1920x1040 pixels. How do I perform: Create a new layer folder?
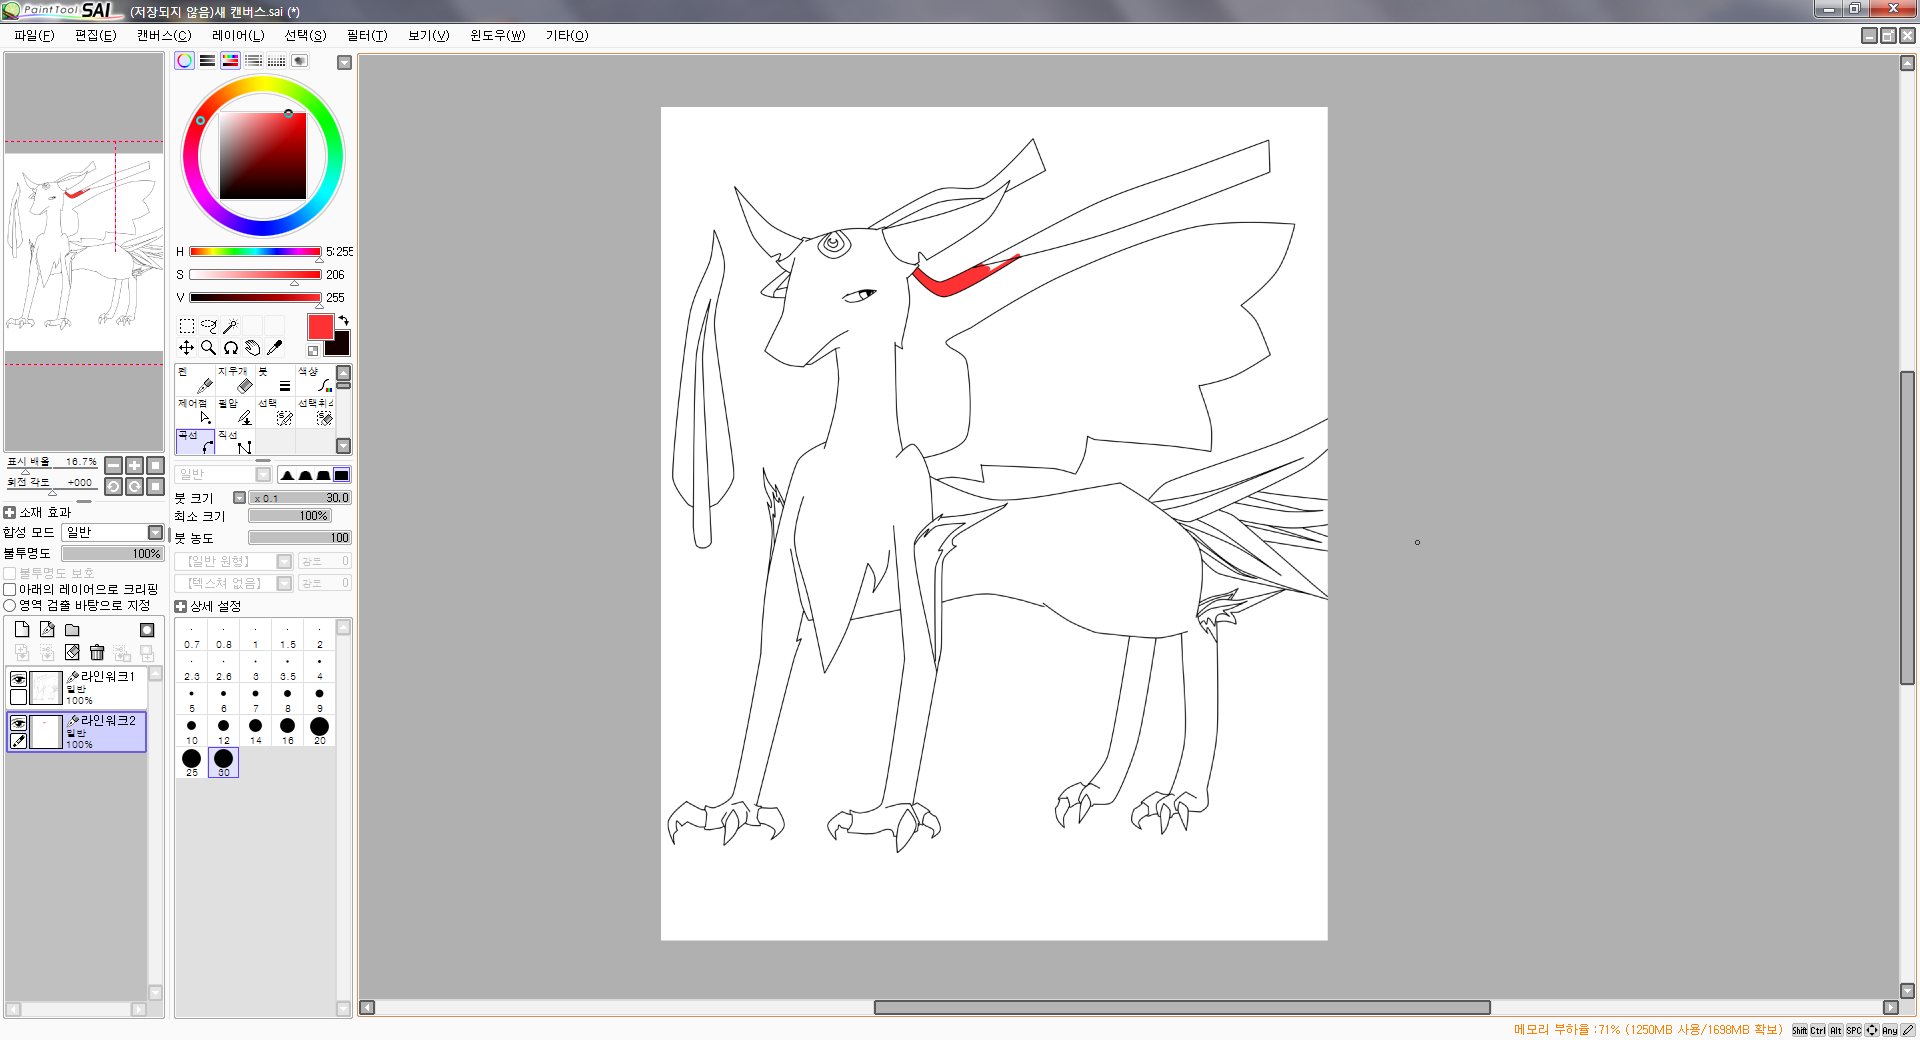pos(72,630)
